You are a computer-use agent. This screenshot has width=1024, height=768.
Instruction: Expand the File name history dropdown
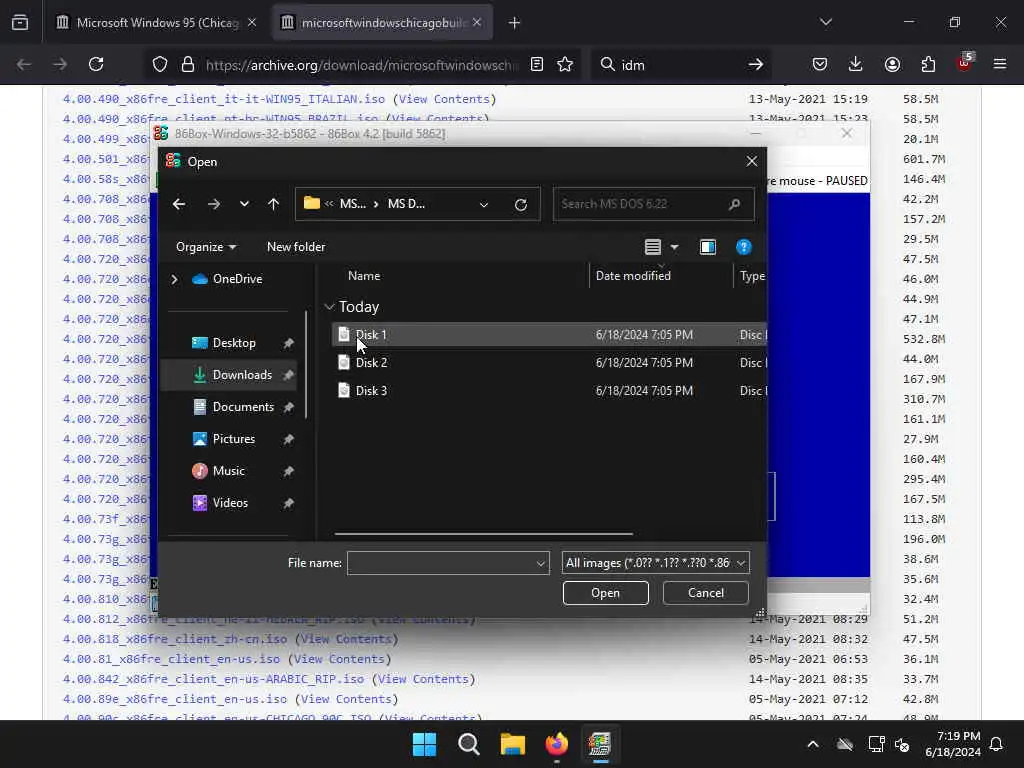(541, 563)
